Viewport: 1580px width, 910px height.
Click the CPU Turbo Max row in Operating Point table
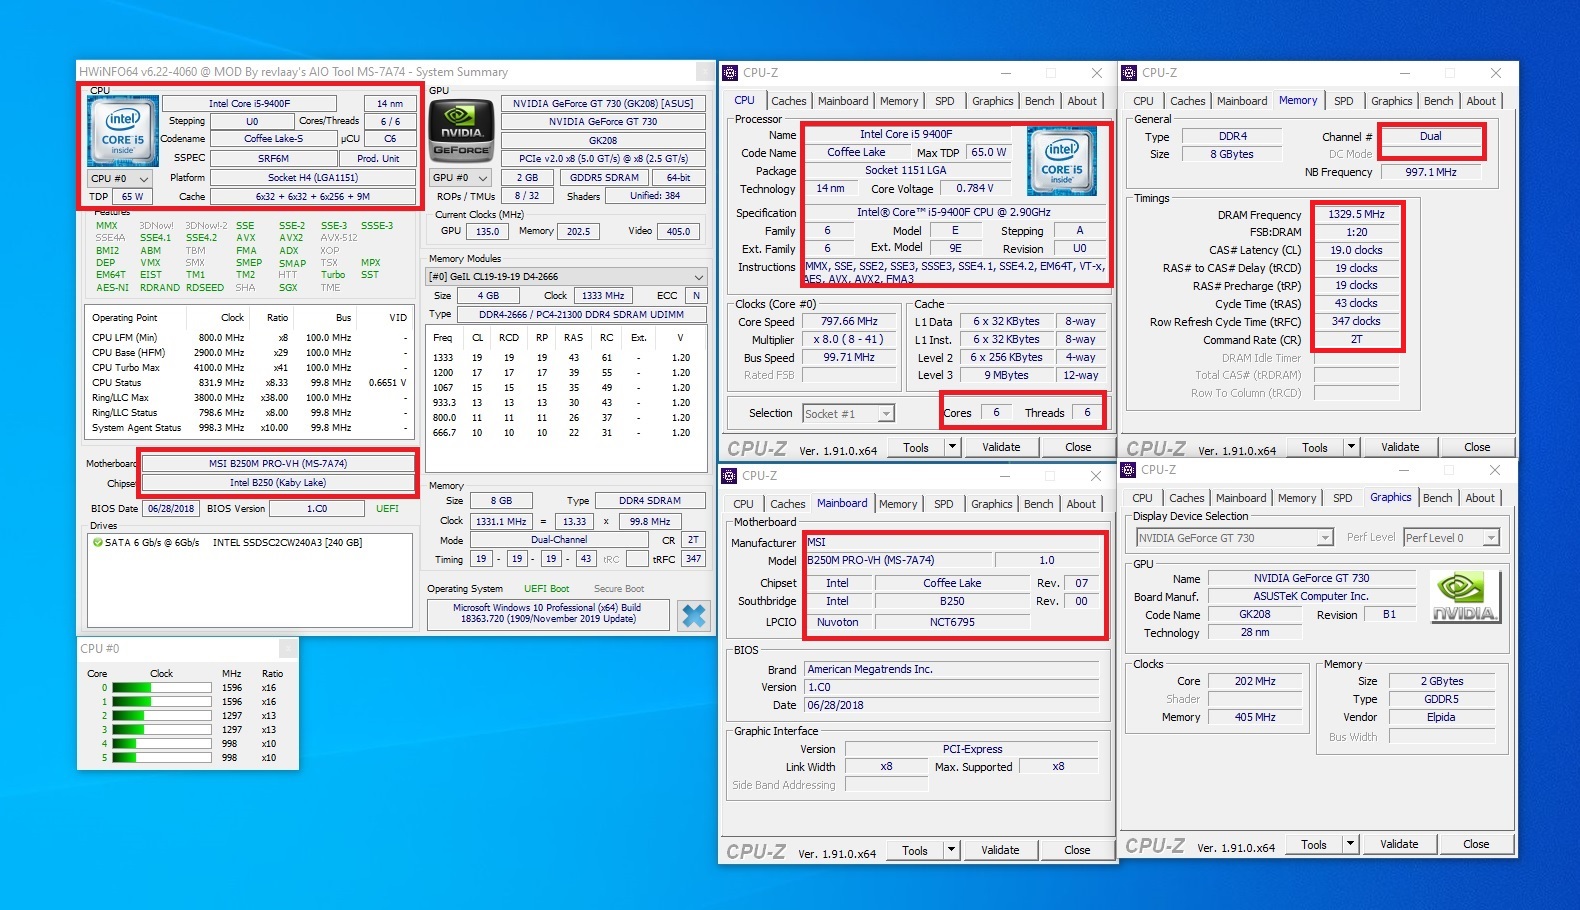[249, 368]
